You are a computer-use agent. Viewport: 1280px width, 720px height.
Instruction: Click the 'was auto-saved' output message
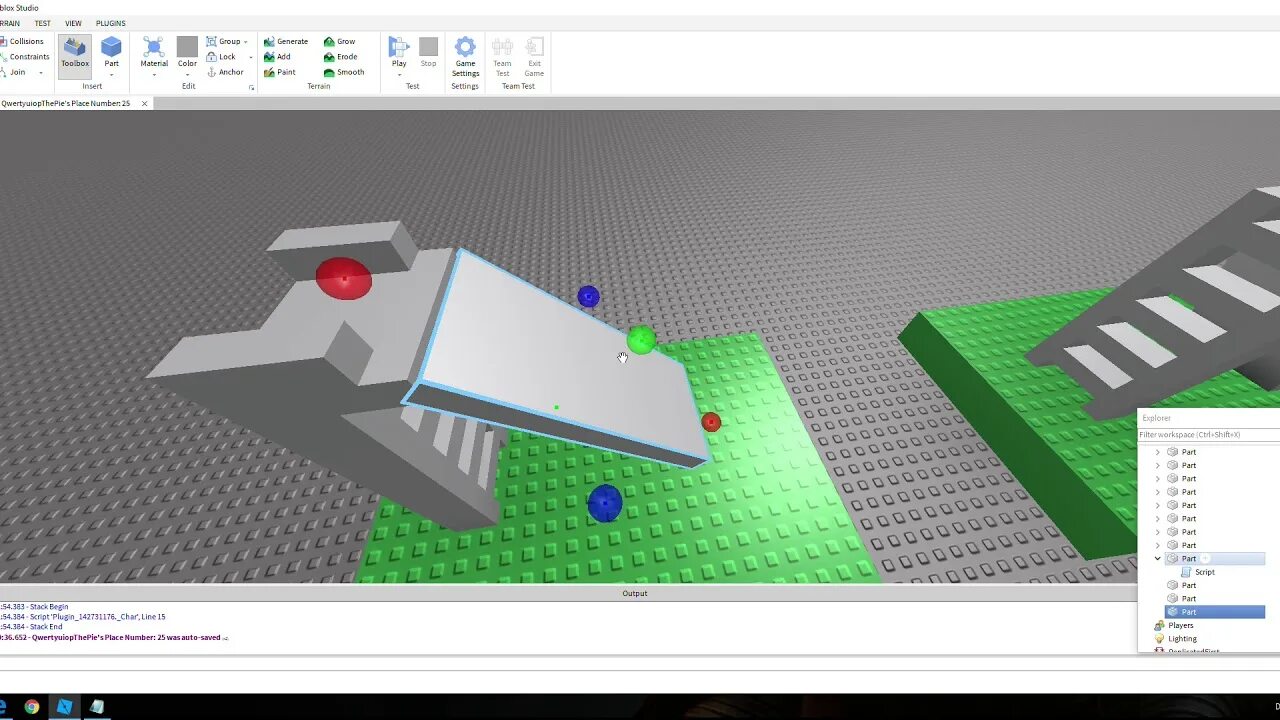[x=114, y=637]
